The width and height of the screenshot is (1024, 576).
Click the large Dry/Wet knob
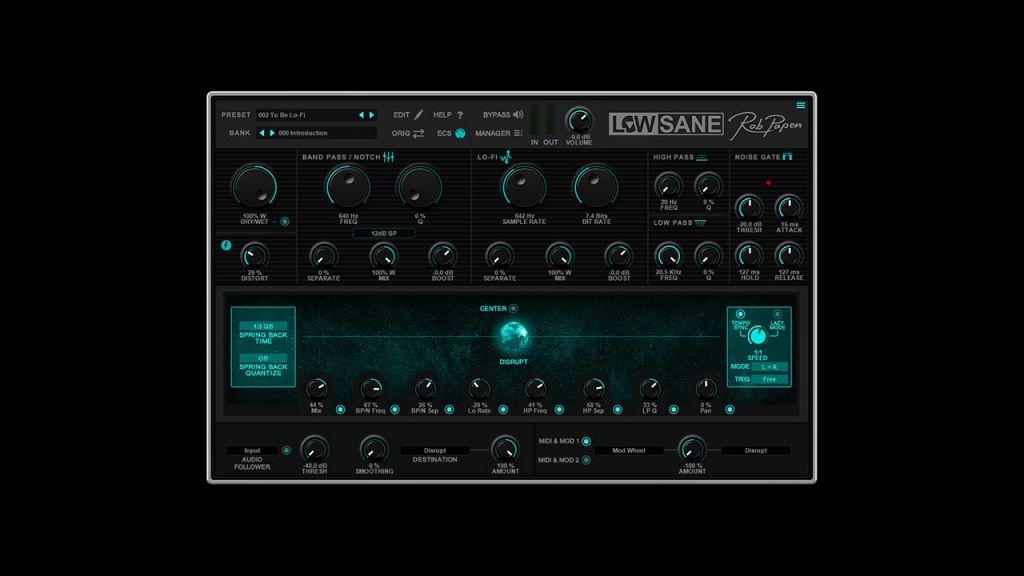click(254, 187)
